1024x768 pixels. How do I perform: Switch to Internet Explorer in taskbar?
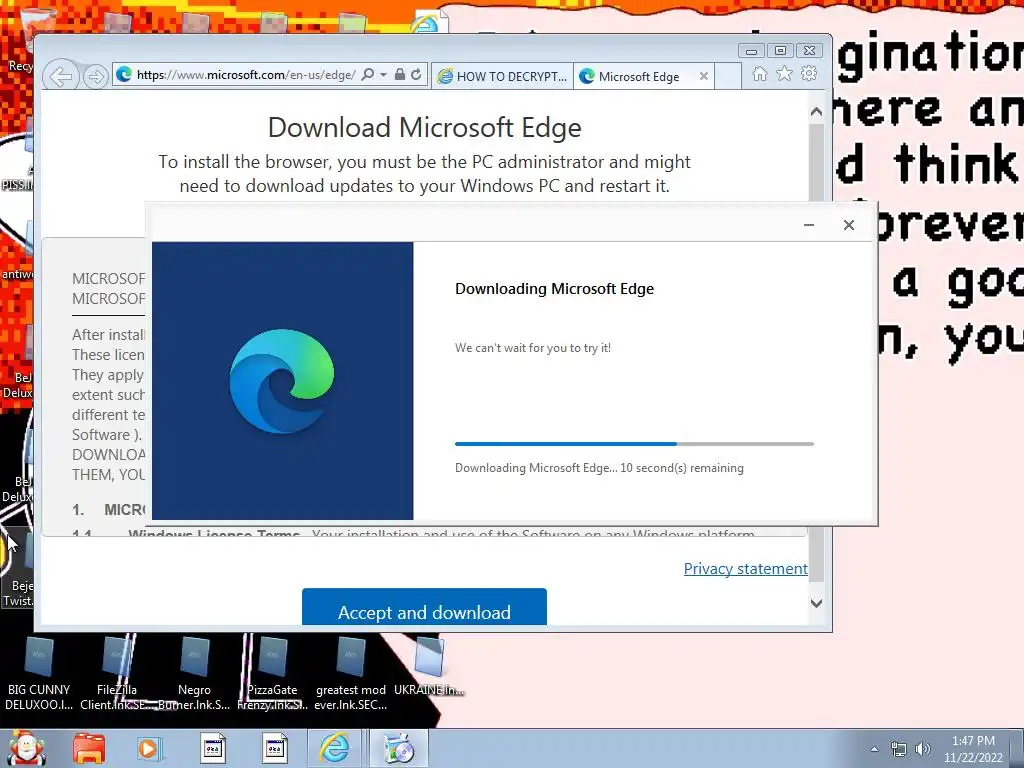point(334,748)
